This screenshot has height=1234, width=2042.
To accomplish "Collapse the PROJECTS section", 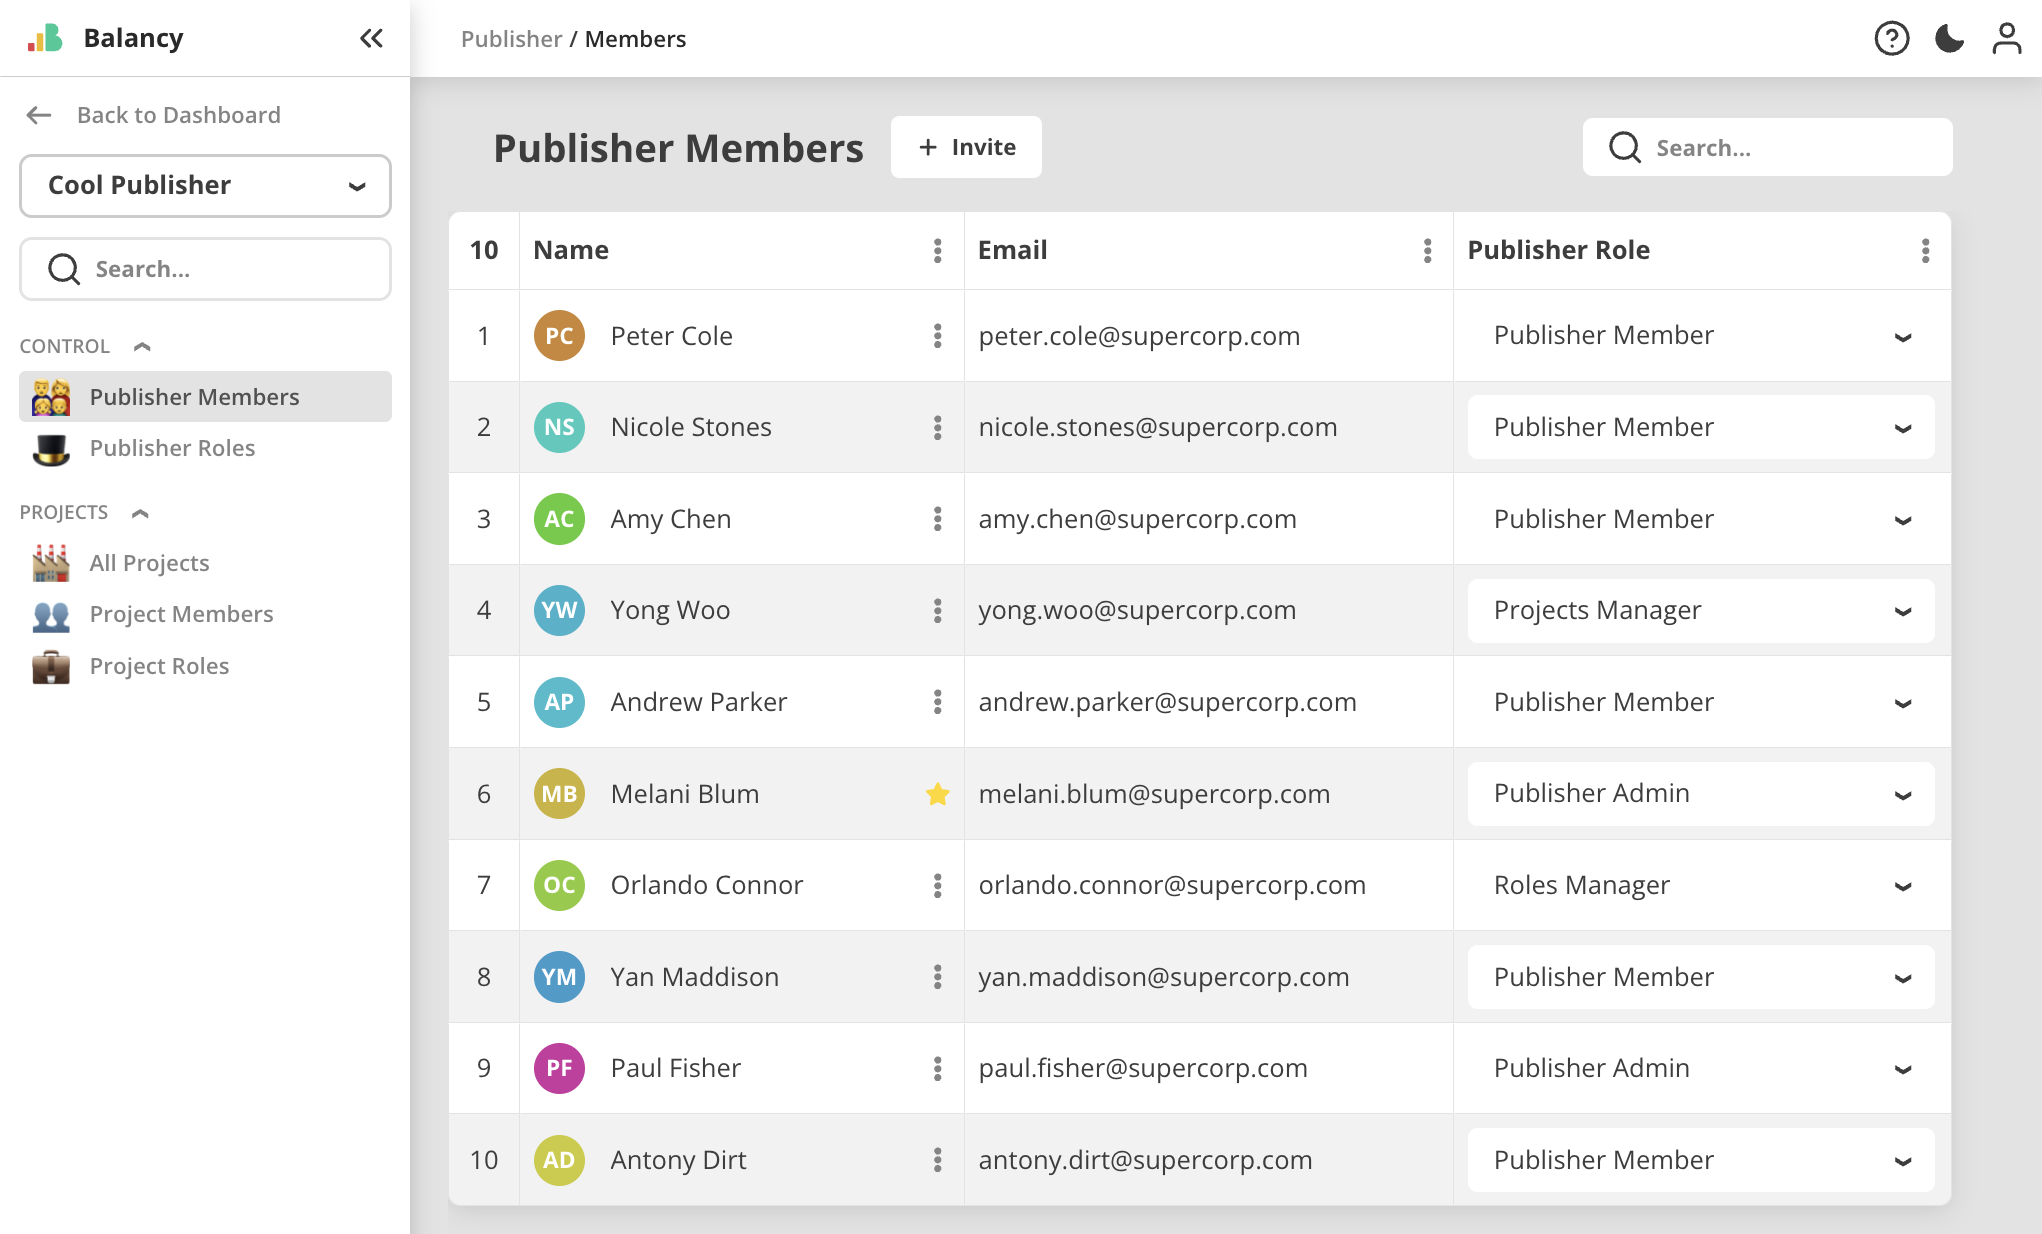I will [x=139, y=512].
